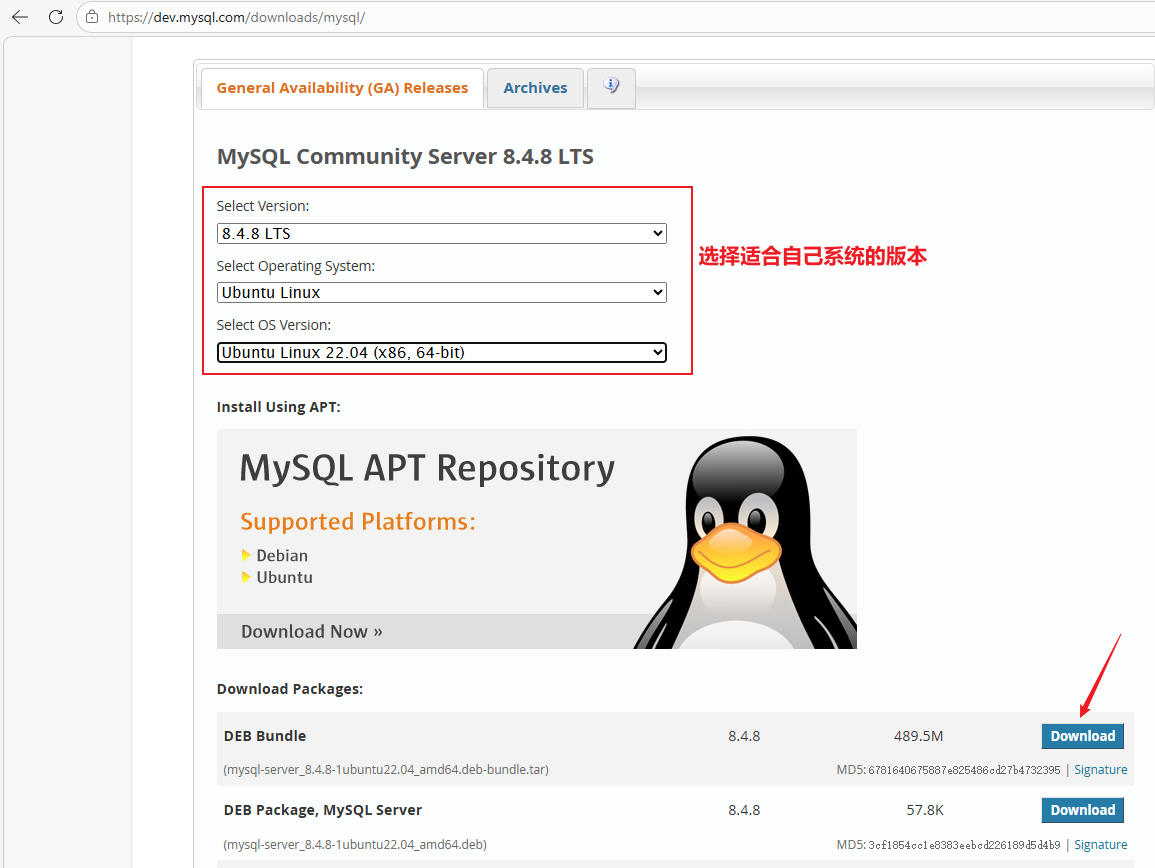Click filename mysql-server_8.4.8-1ubuntu22.04_amd64.deb-bundle.tar

[x=386, y=769]
